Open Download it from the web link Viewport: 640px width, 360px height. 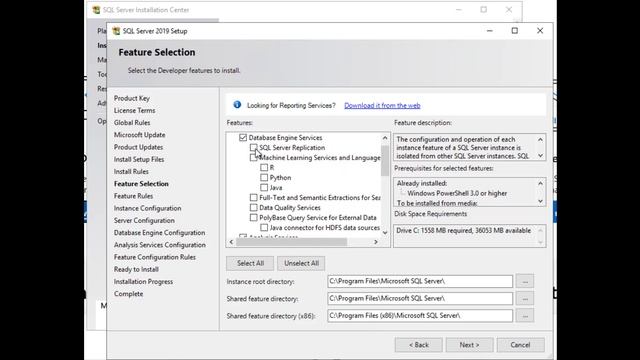[382, 105]
